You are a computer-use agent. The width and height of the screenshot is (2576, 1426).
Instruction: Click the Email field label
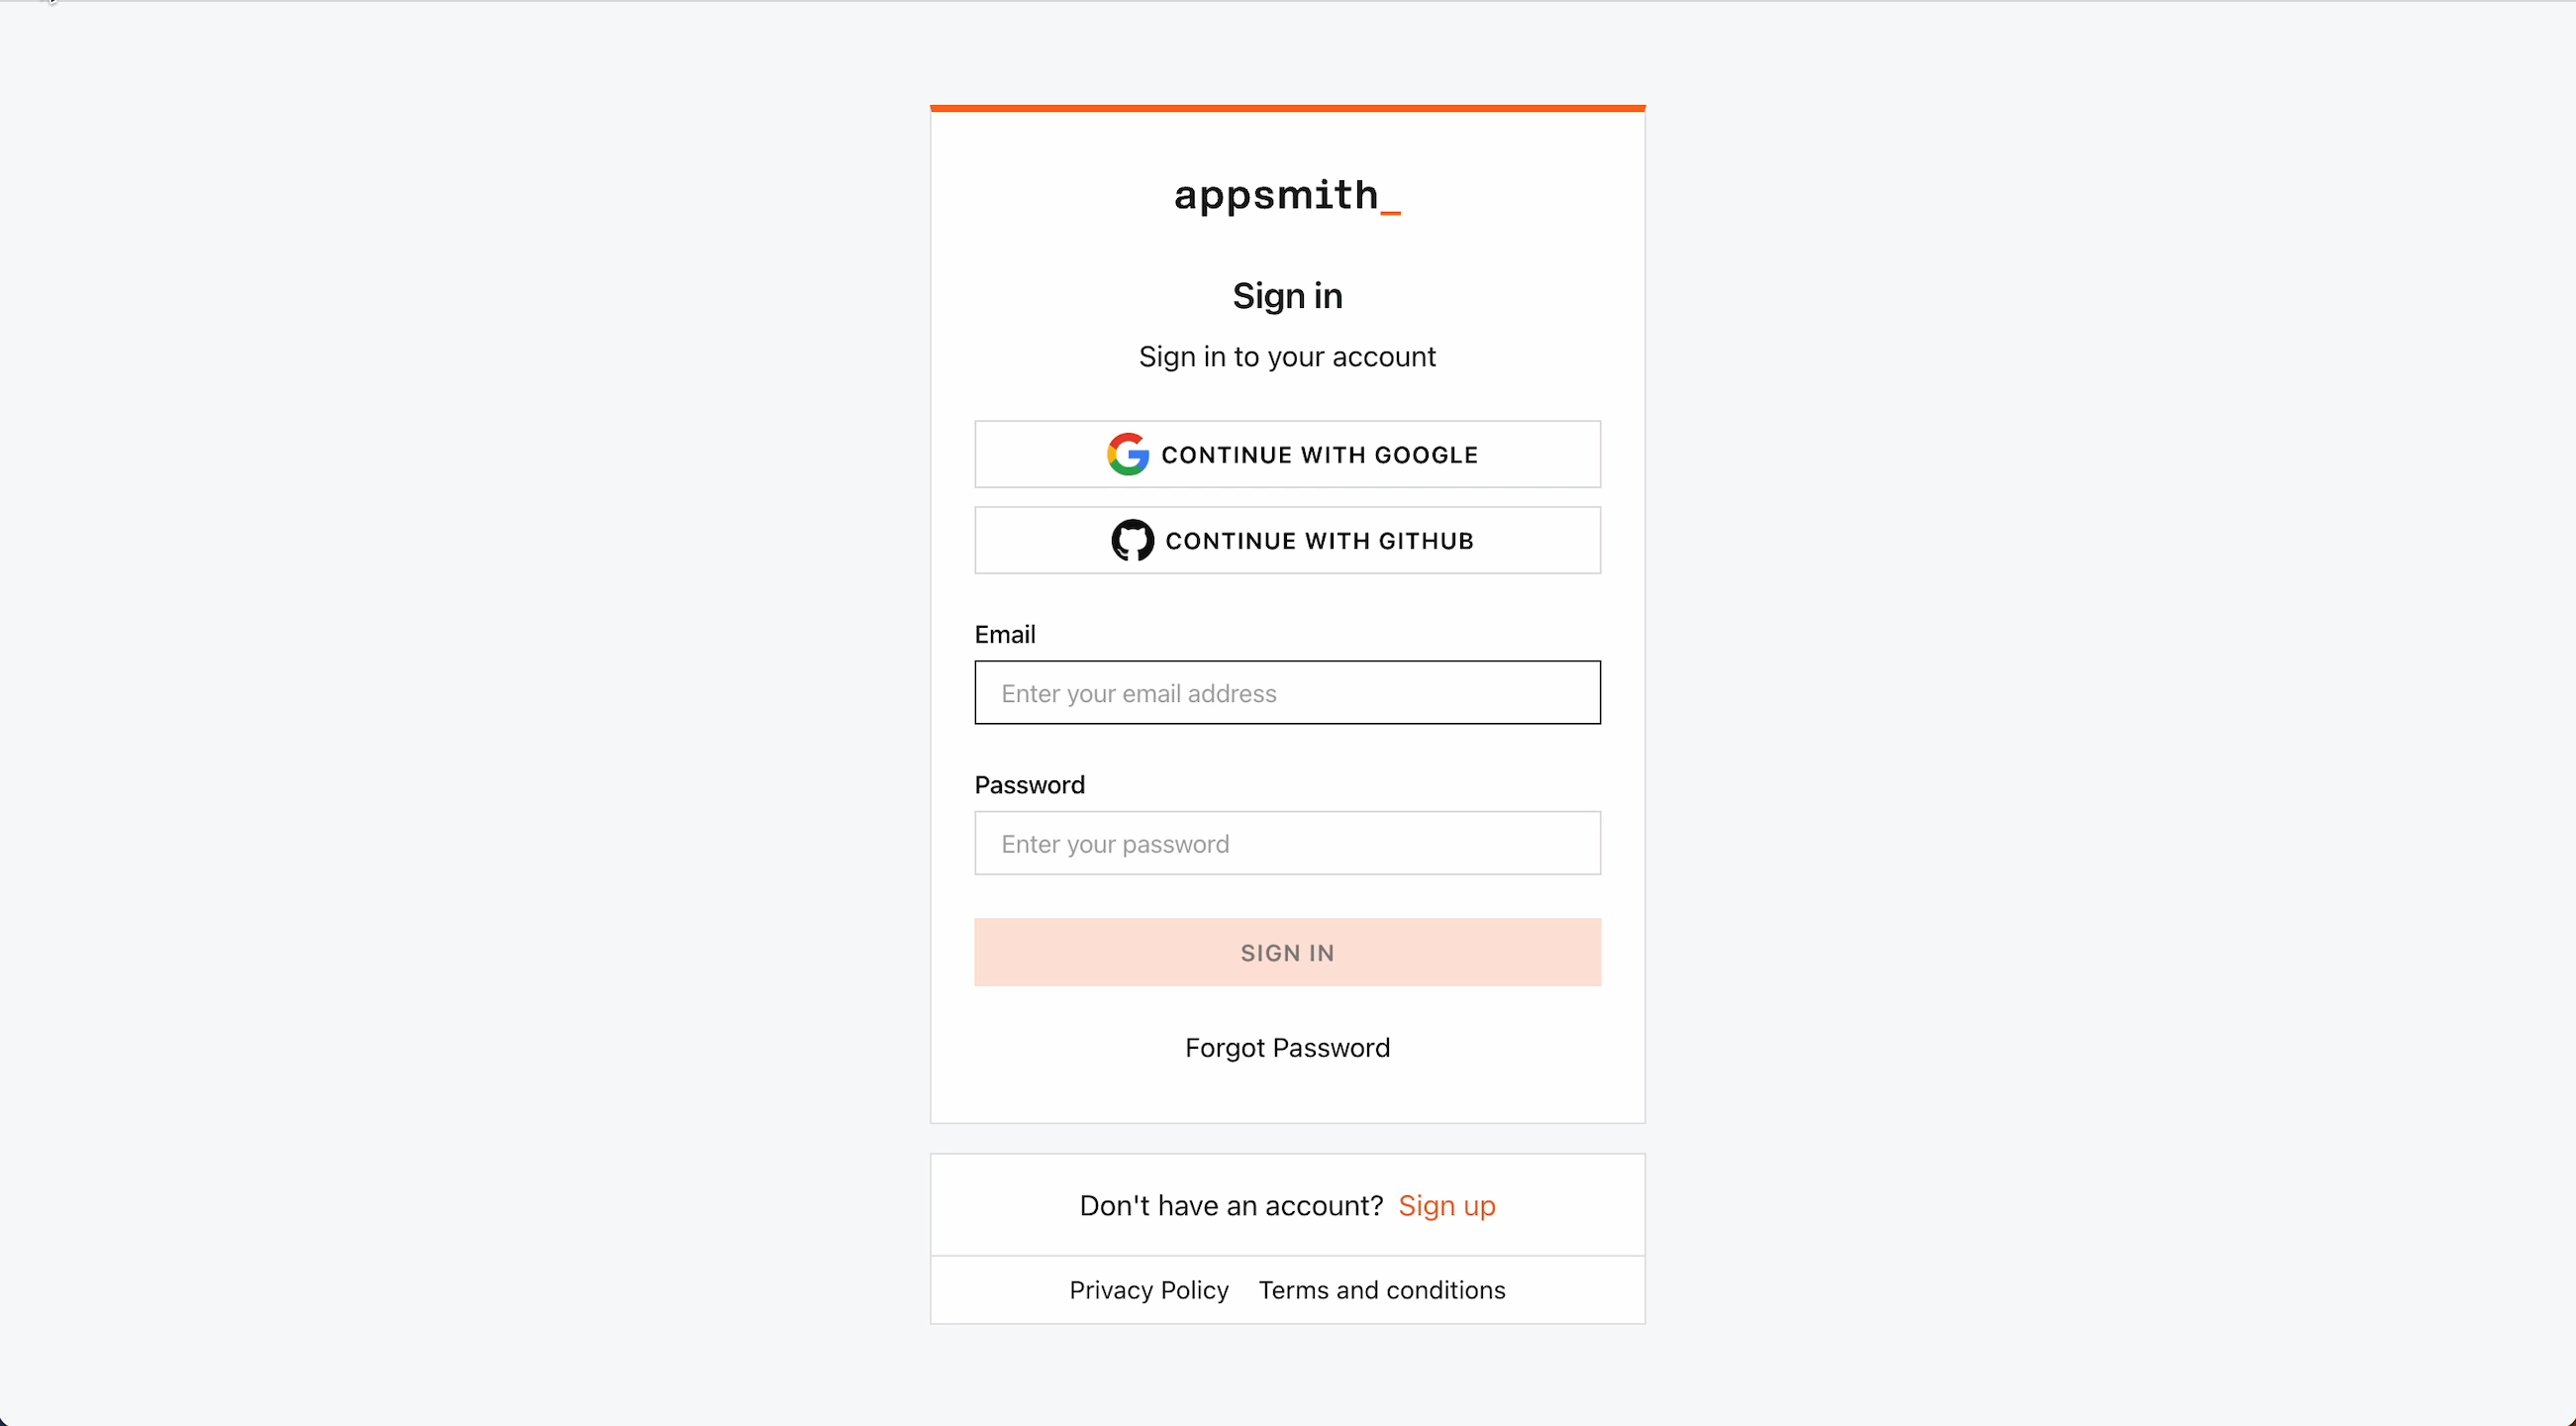[x=1004, y=634]
